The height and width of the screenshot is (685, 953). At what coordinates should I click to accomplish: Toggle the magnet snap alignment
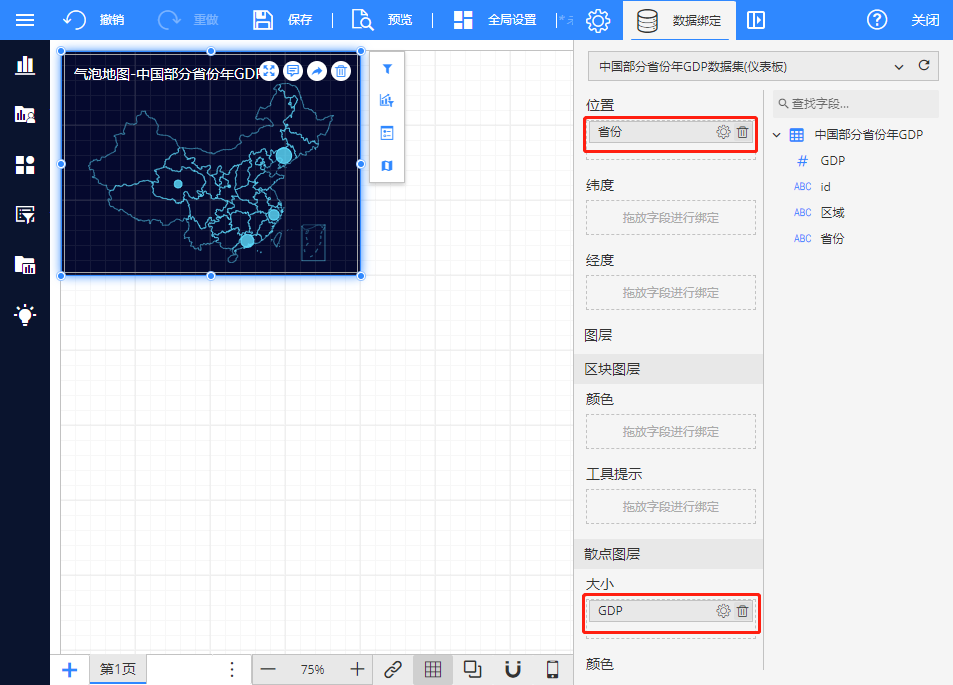tap(513, 670)
